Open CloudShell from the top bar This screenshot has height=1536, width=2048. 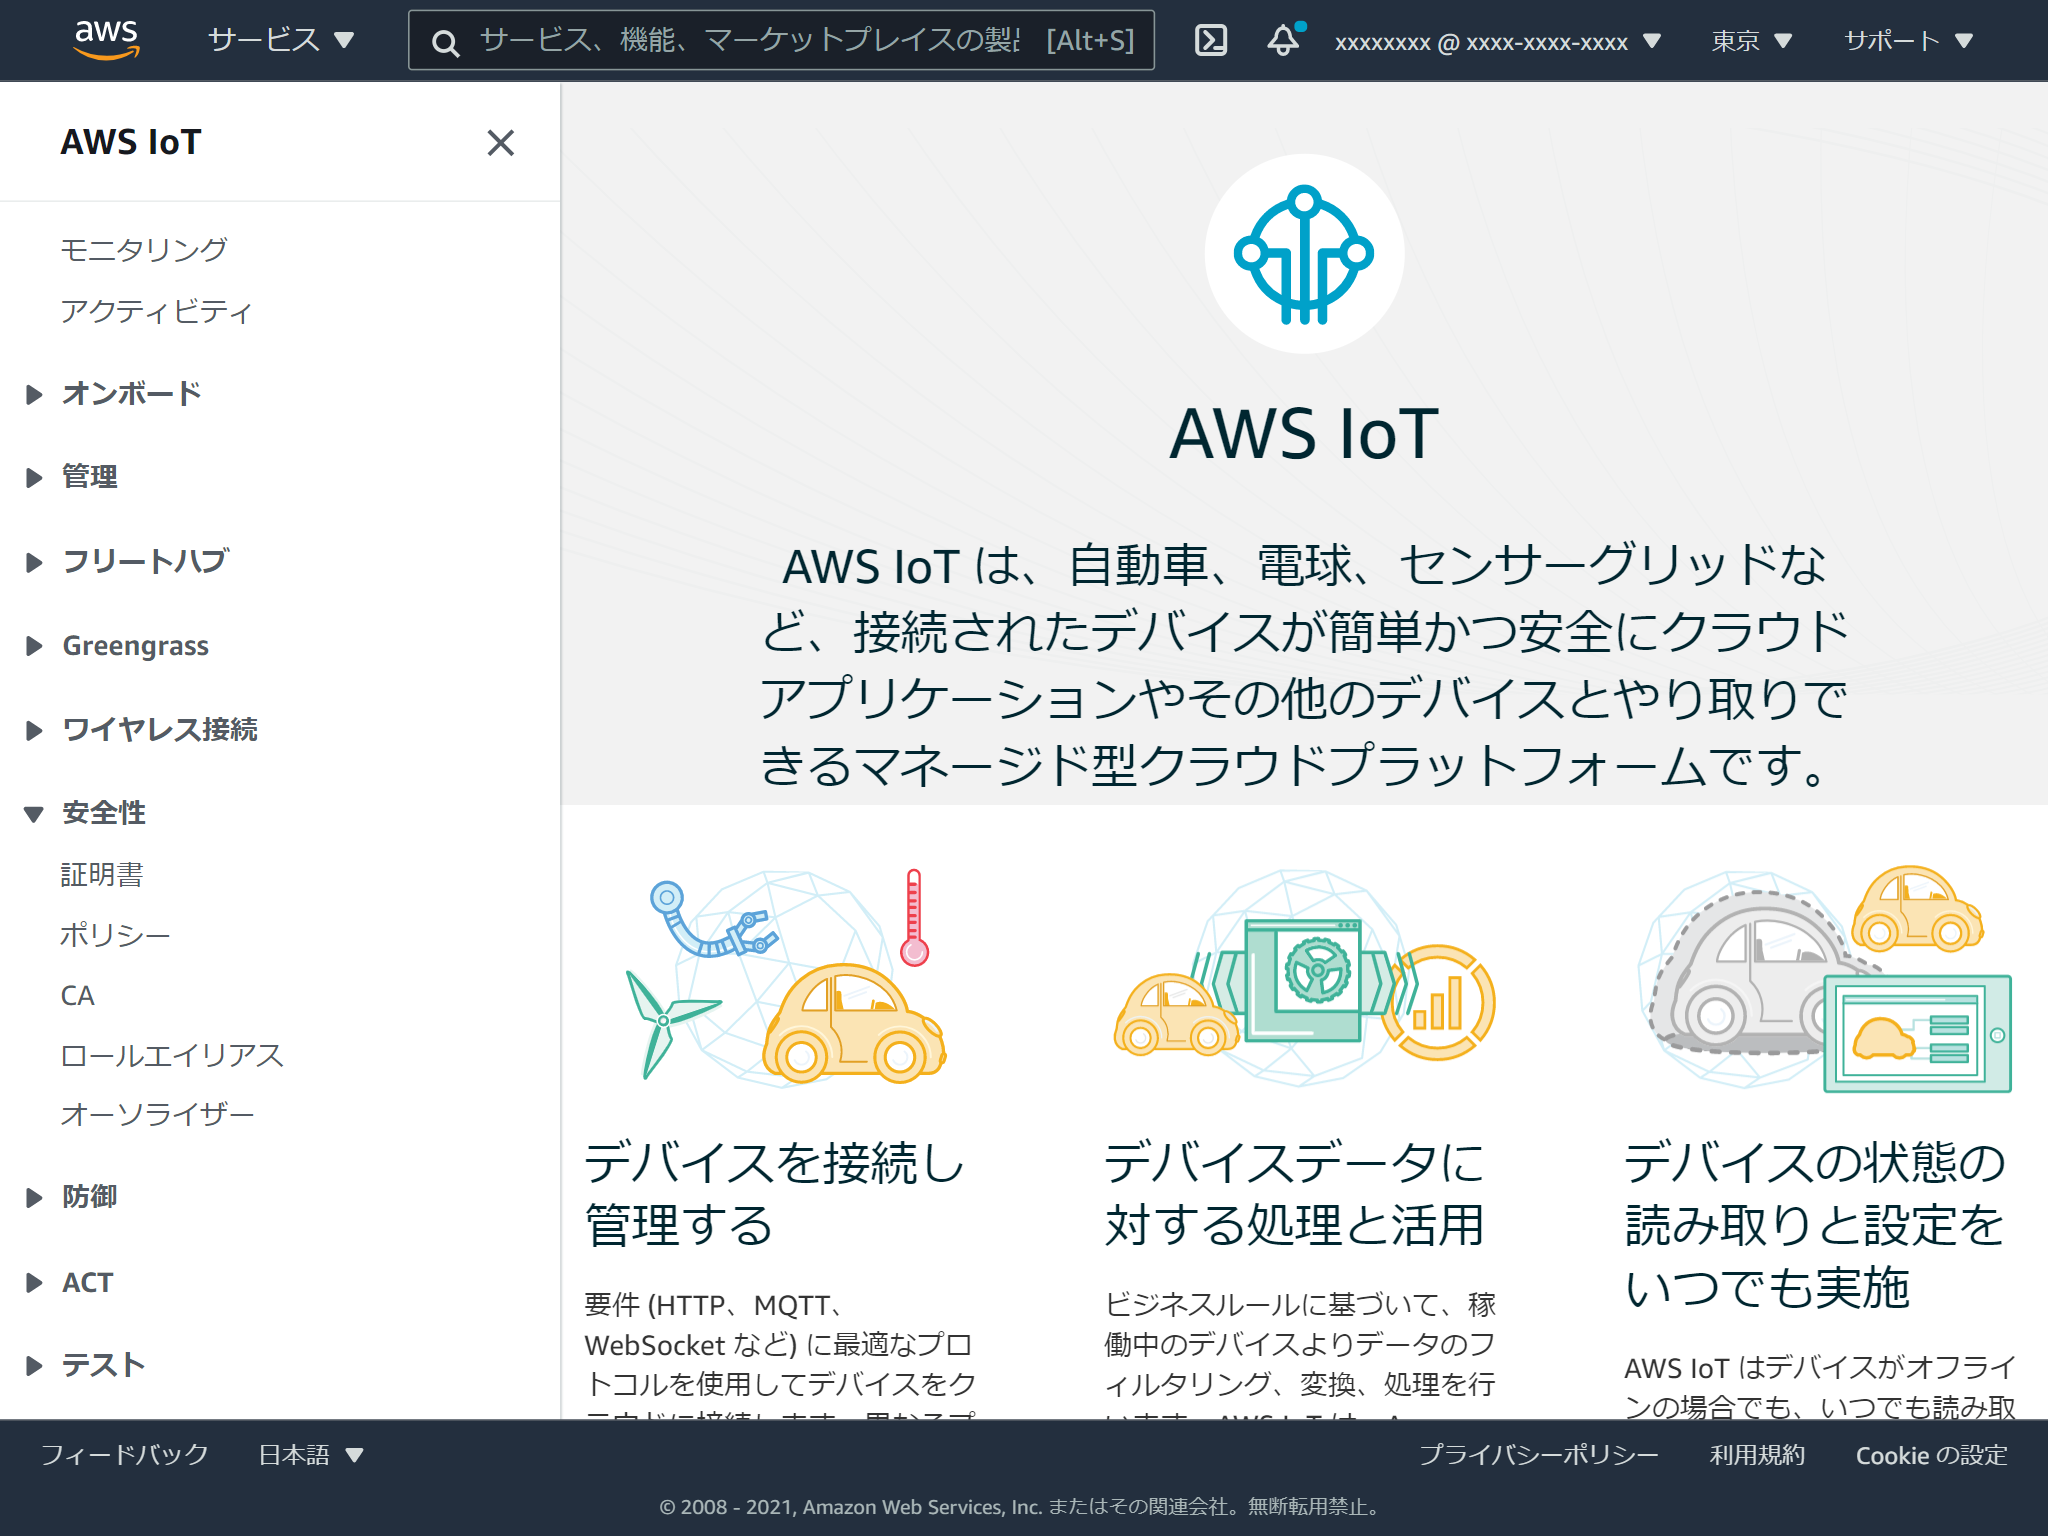pyautogui.click(x=1211, y=40)
